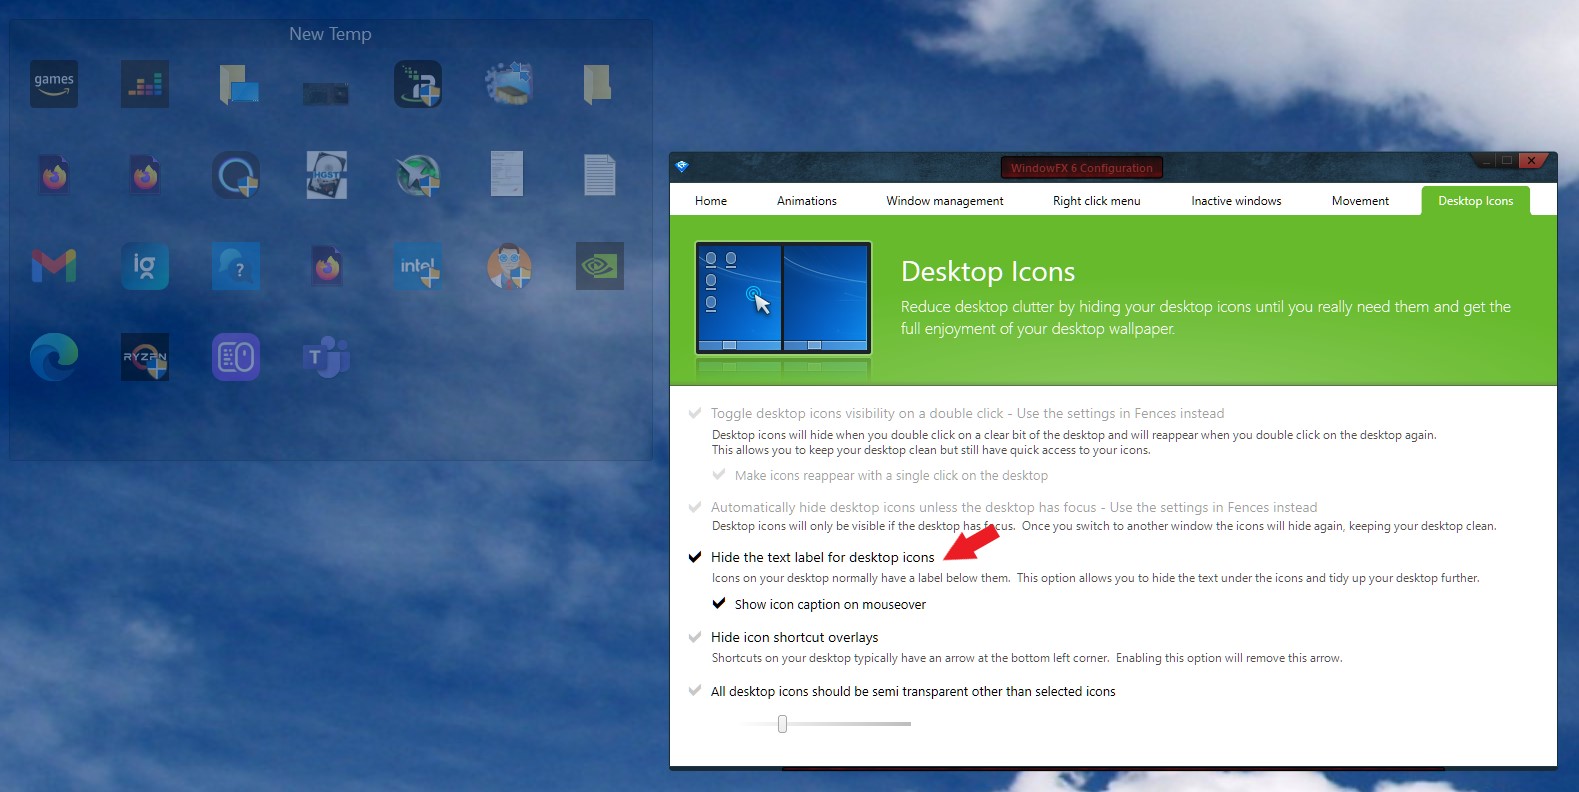The width and height of the screenshot is (1579, 792).
Task: Open the blue crate installer icon
Action: pyautogui.click(x=509, y=84)
